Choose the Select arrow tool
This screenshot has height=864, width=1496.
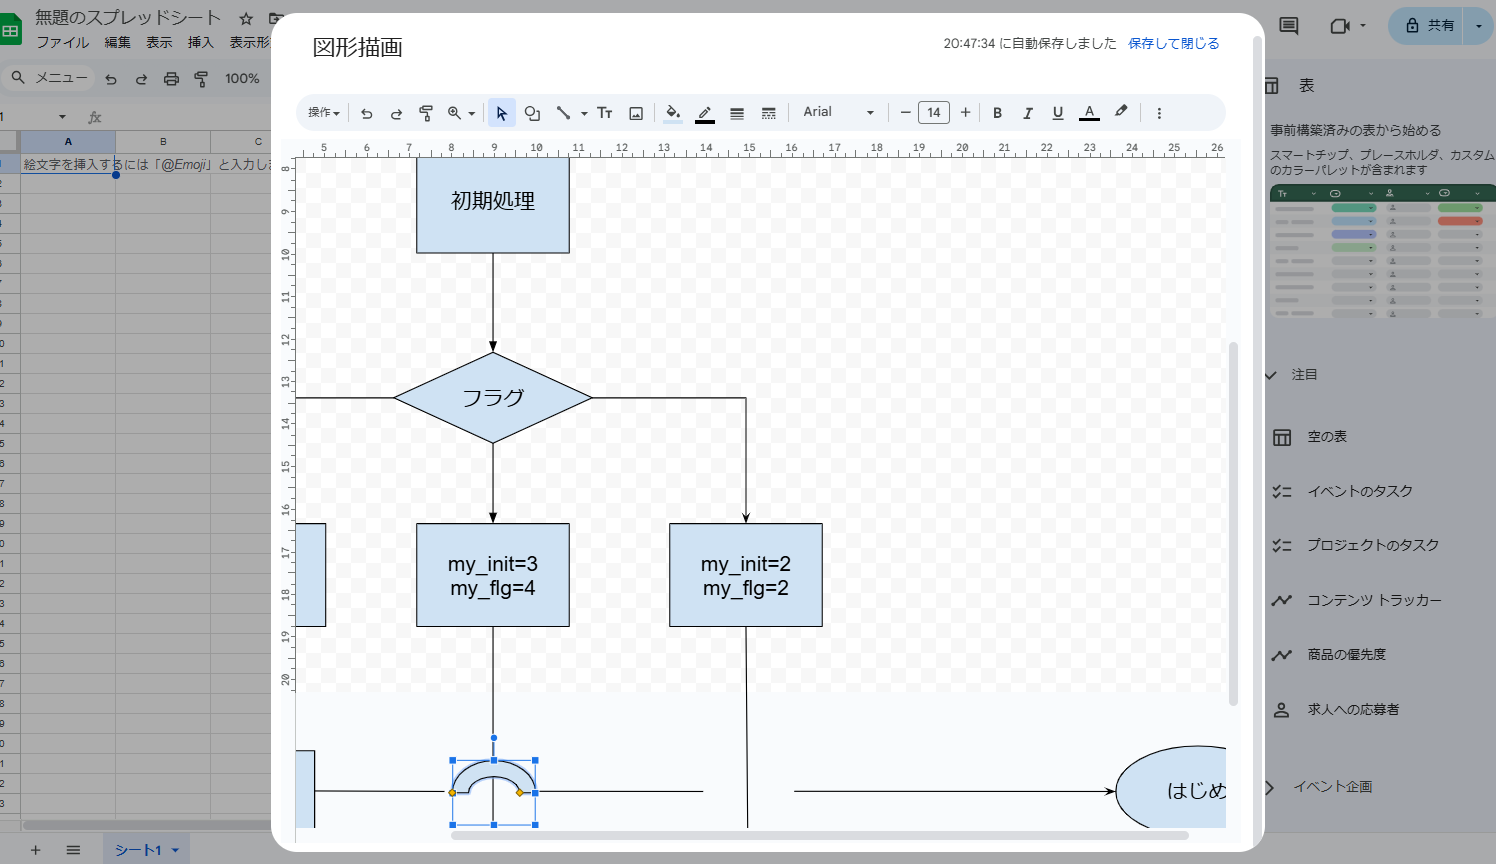point(502,113)
